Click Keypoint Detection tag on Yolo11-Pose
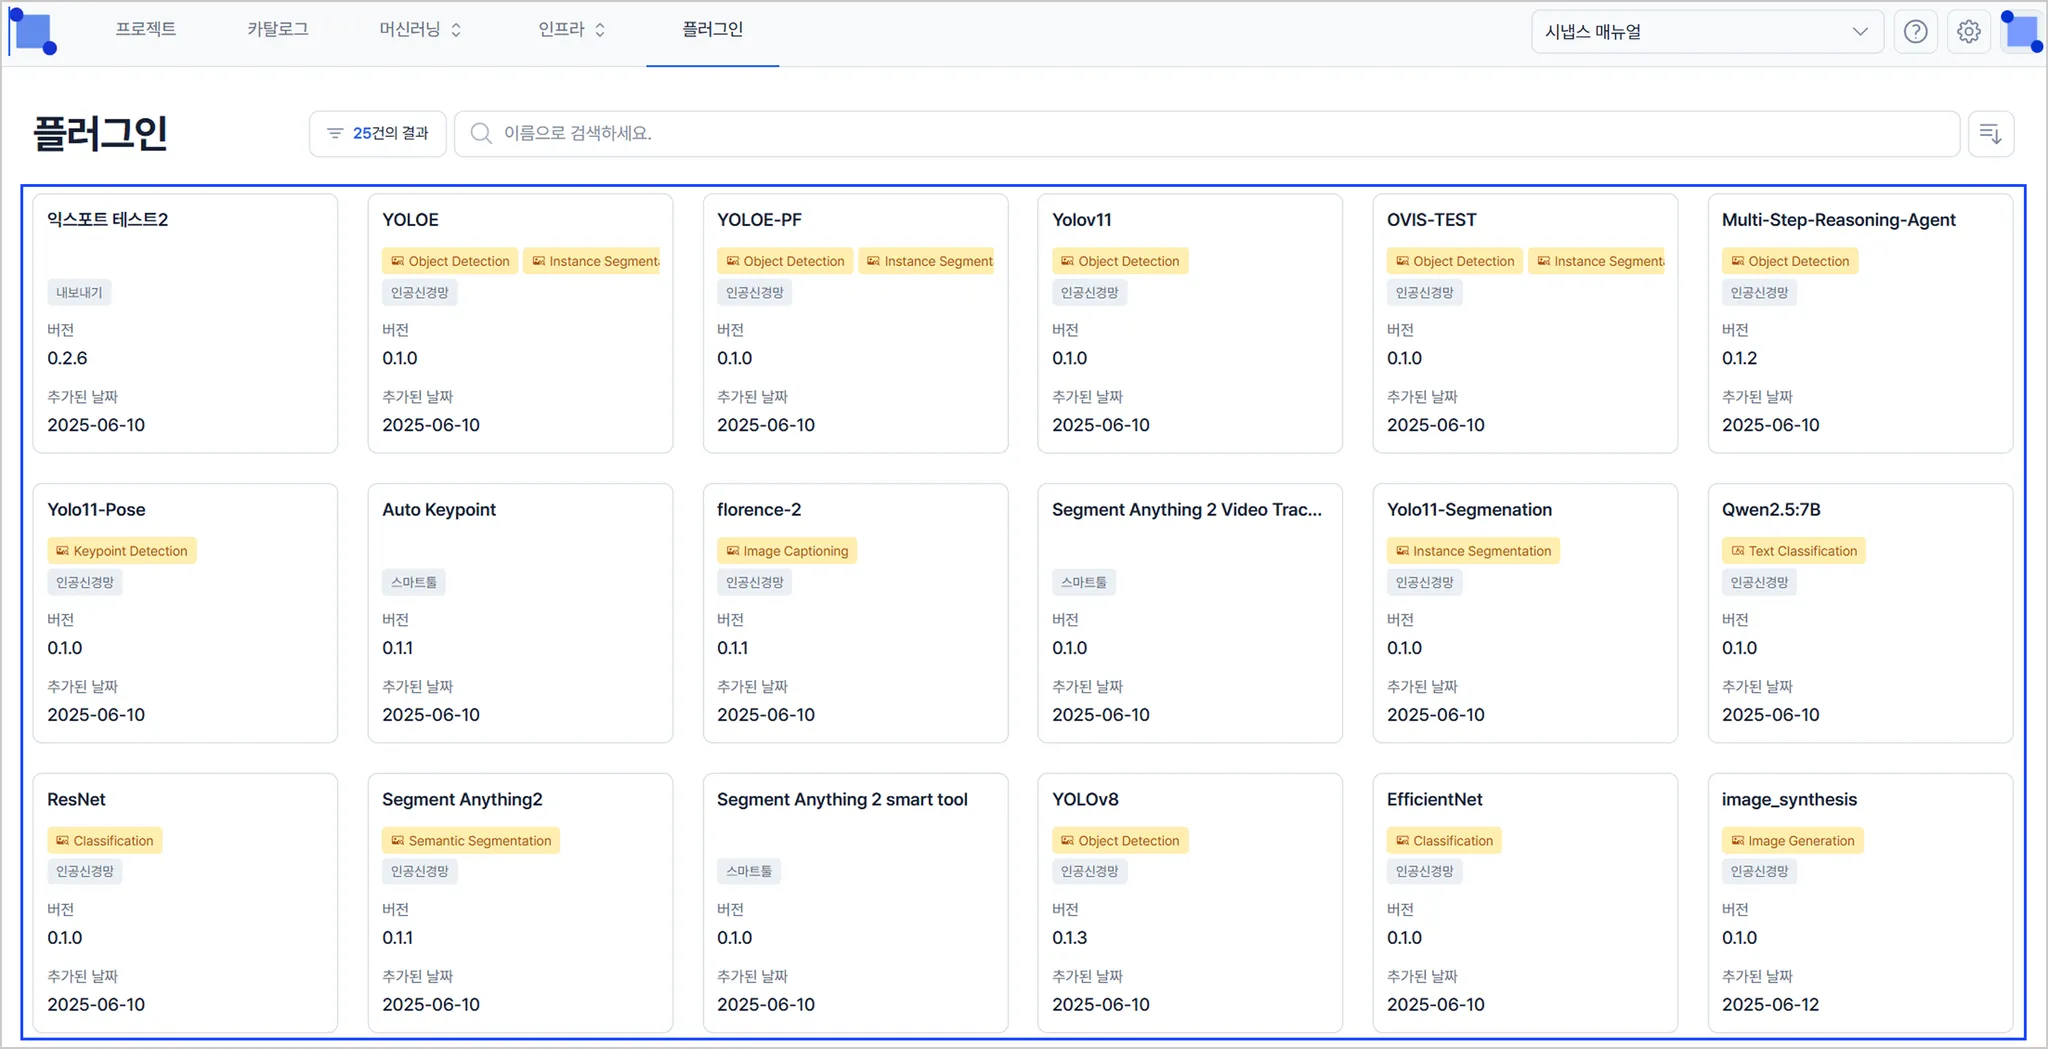 (x=121, y=551)
